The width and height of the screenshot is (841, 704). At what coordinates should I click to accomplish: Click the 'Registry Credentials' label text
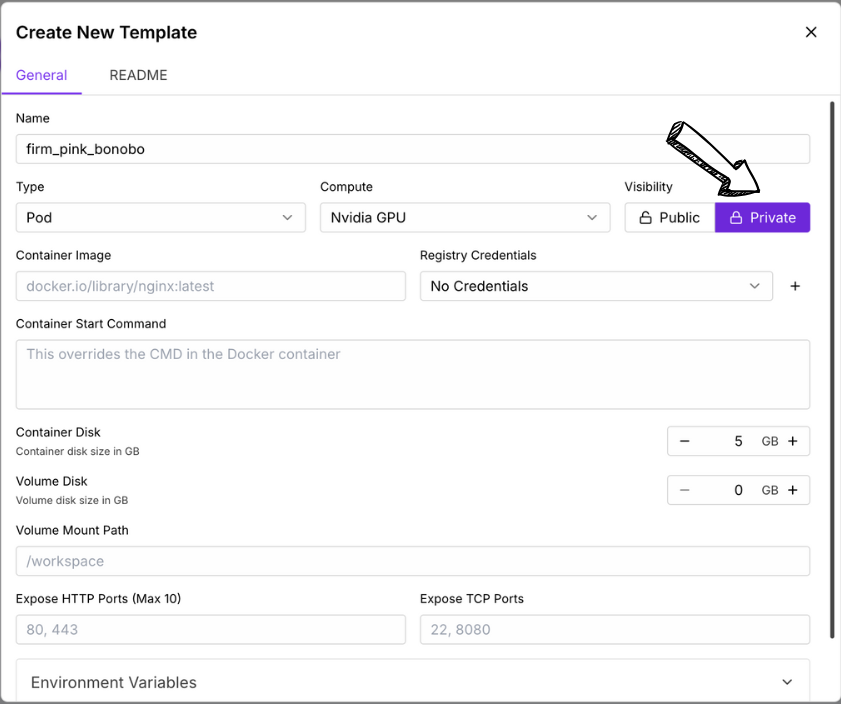(478, 255)
